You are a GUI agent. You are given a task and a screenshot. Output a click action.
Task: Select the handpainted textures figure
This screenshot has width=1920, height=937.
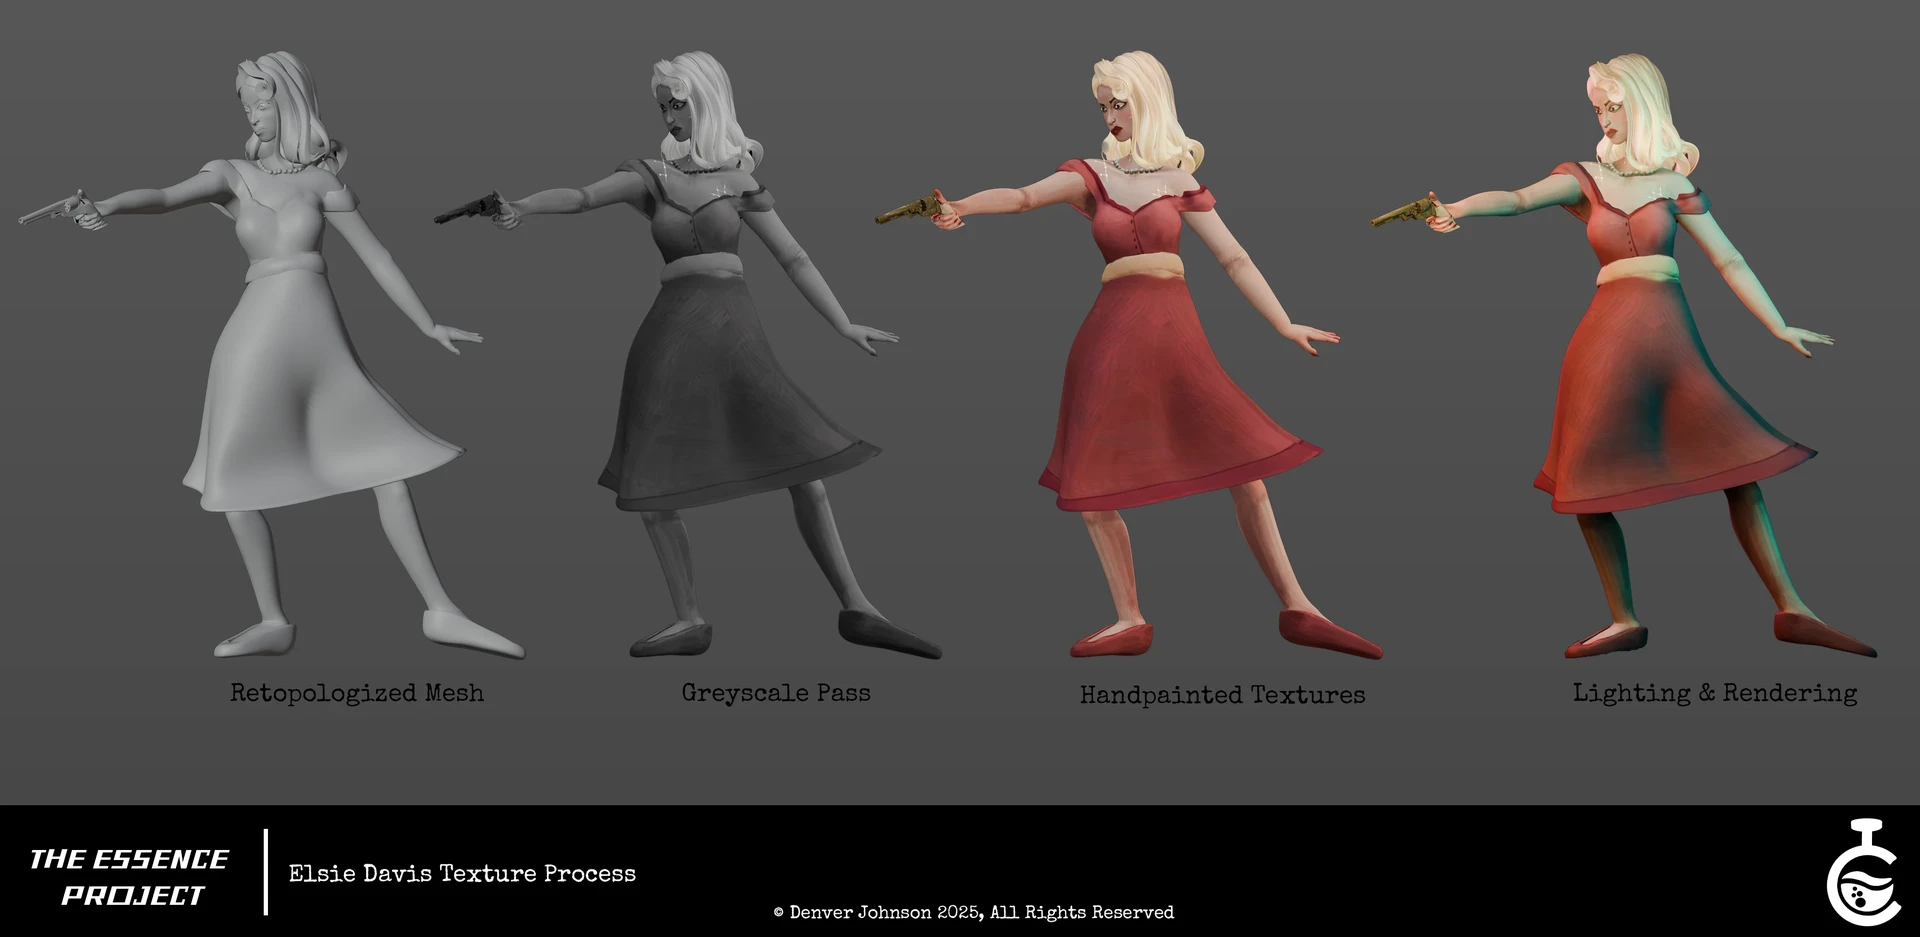(x=1130, y=355)
